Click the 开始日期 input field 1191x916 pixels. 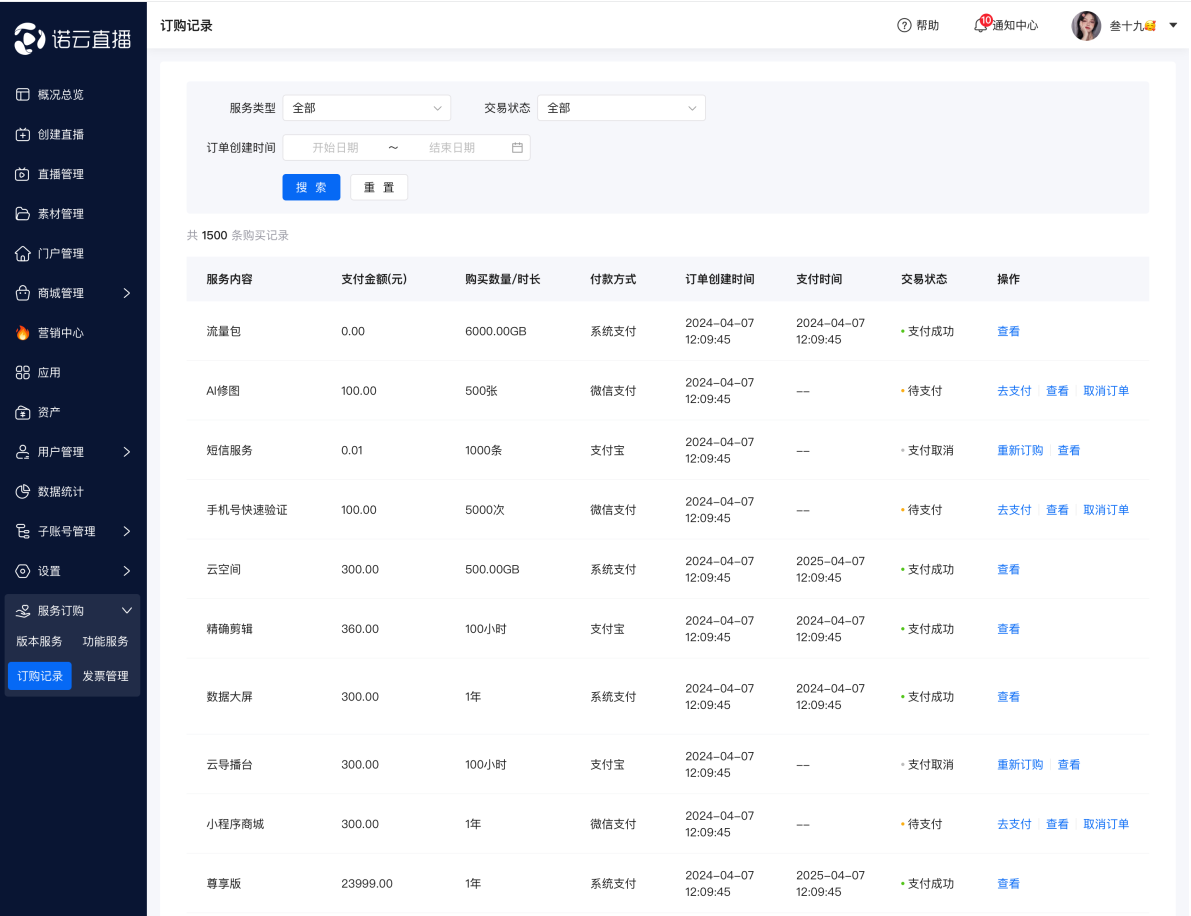point(335,148)
